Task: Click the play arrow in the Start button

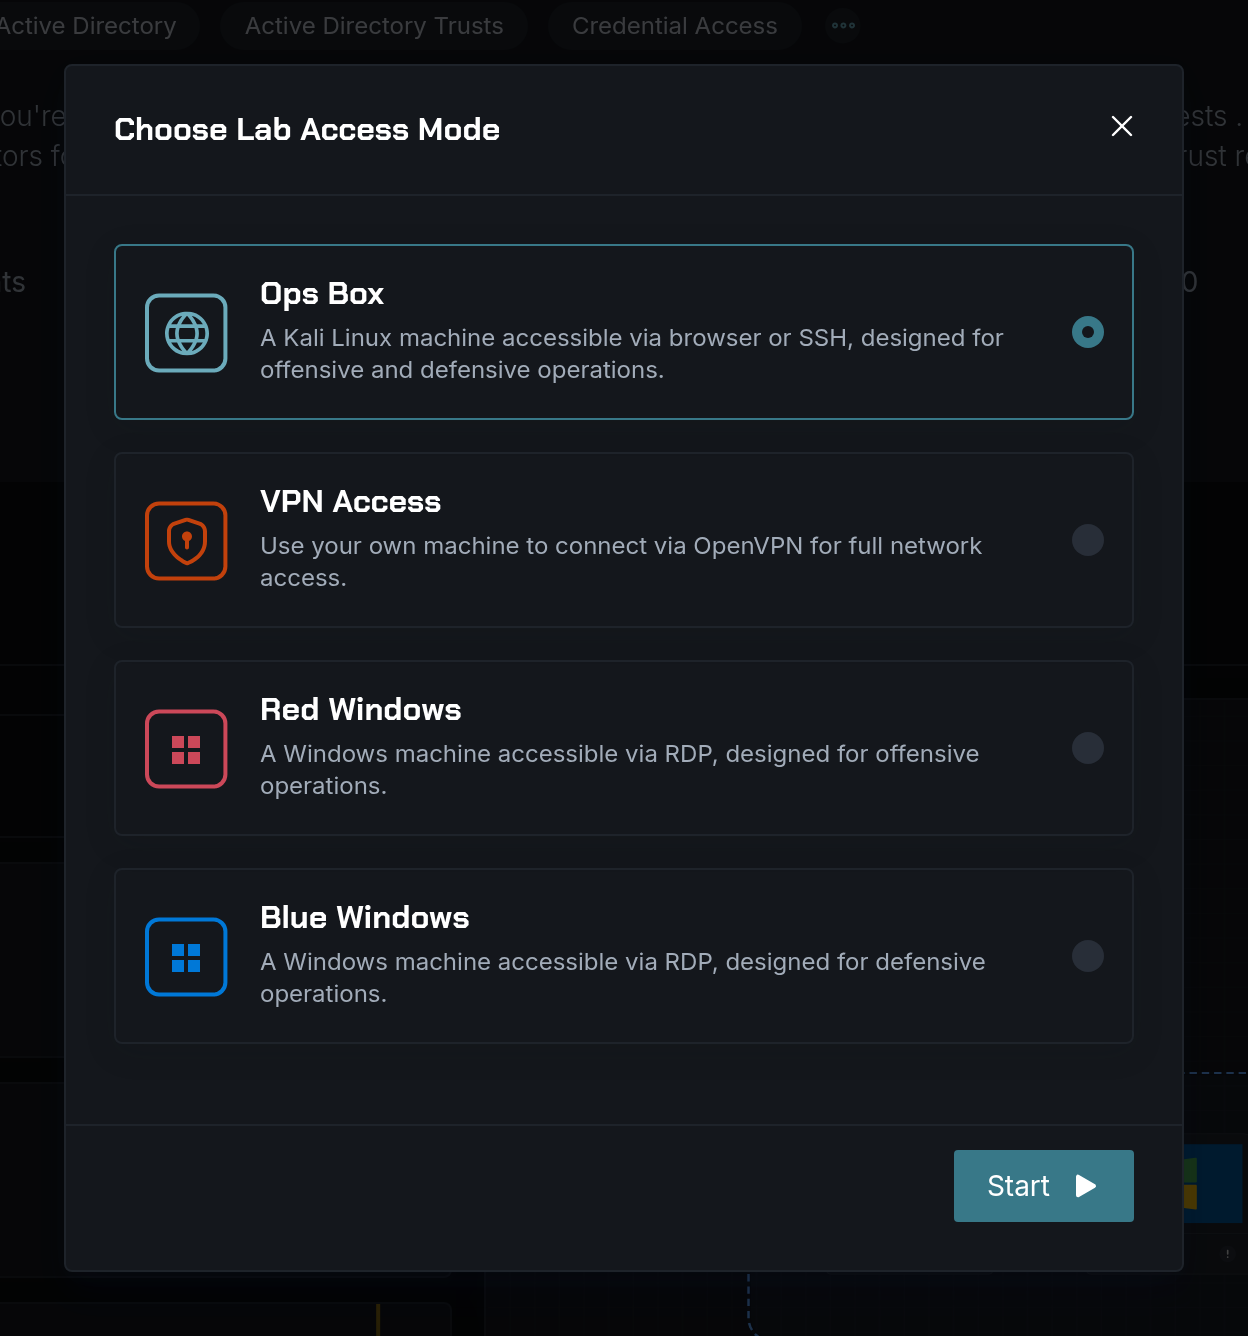Action: click(x=1086, y=1186)
